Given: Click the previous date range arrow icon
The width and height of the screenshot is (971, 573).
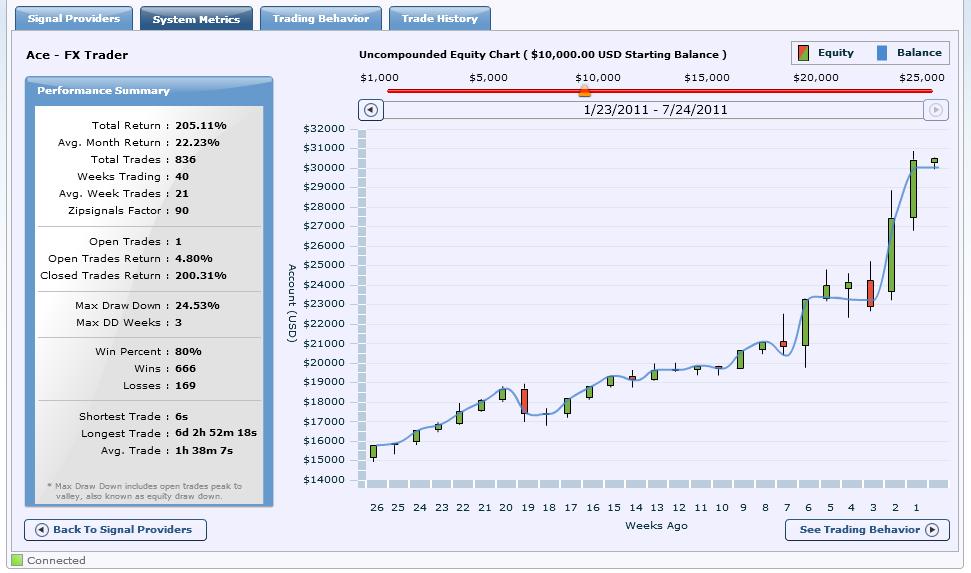Looking at the screenshot, I should point(370,110).
